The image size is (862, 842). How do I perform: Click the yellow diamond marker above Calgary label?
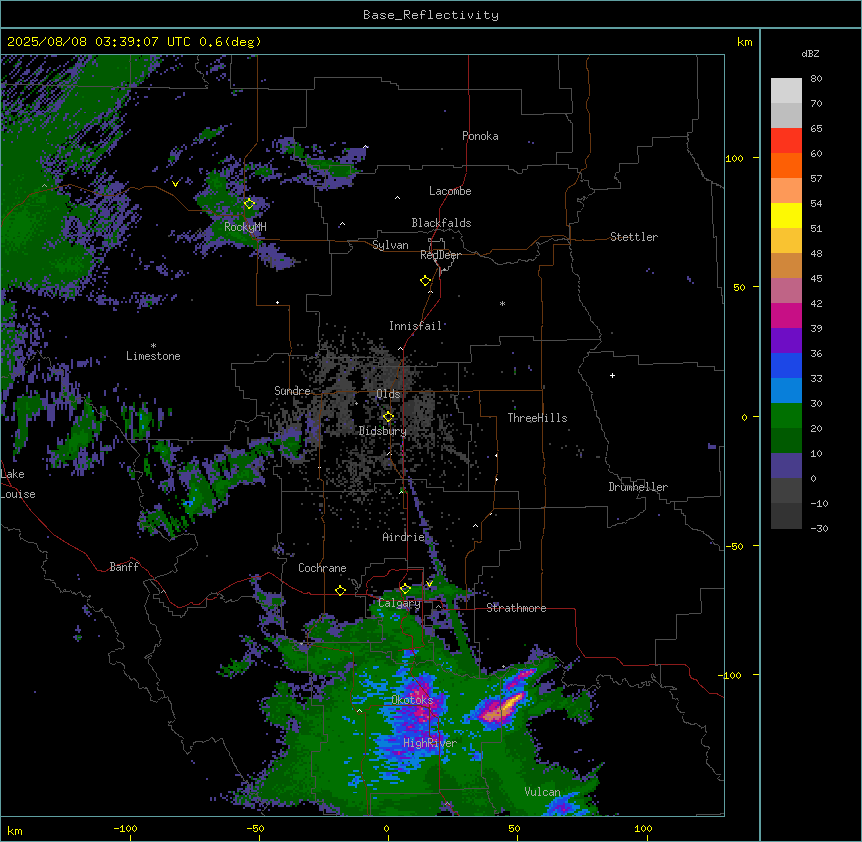tap(405, 588)
